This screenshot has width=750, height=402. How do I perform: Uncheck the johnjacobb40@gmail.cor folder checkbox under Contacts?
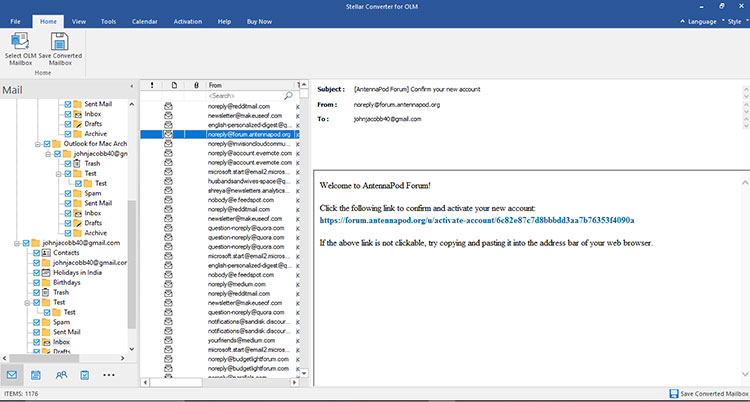[x=36, y=263]
